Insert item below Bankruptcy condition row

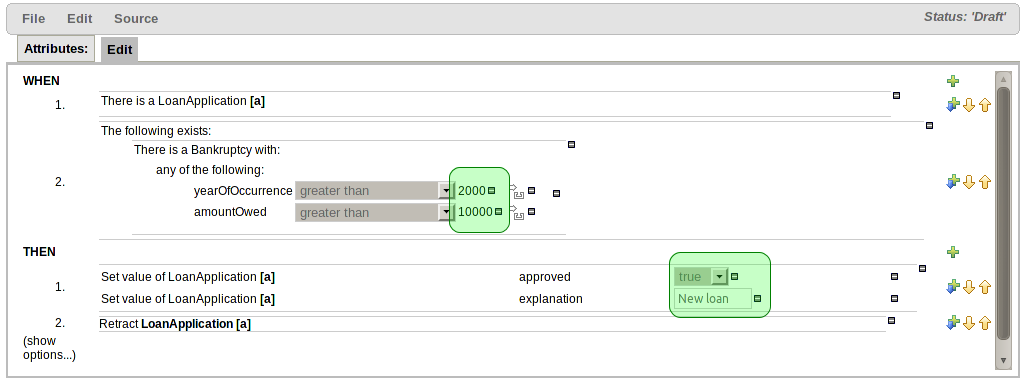(952, 182)
